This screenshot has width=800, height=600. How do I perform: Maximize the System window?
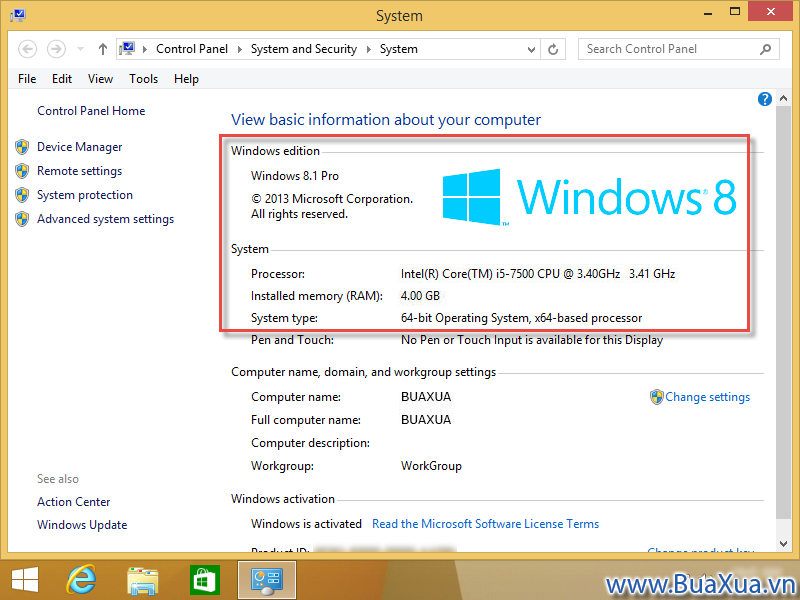coord(735,12)
